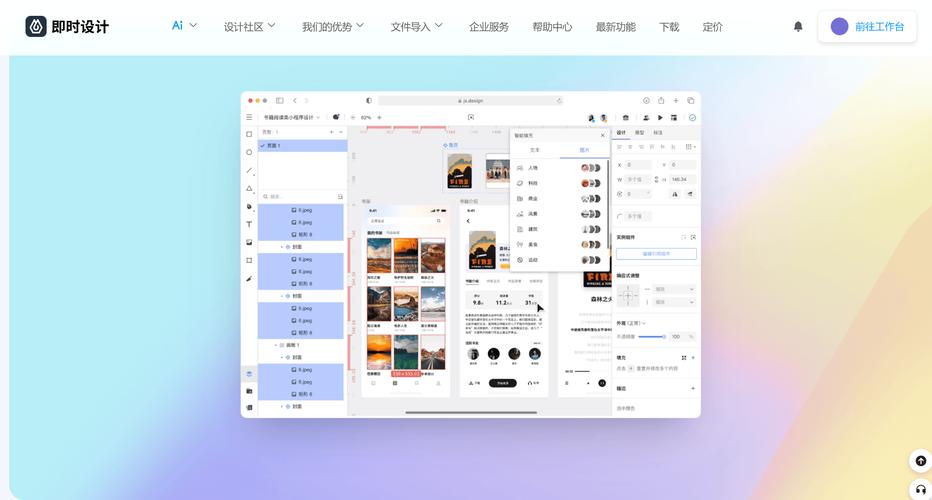Click the scroll-to-top arrow button

point(920,461)
